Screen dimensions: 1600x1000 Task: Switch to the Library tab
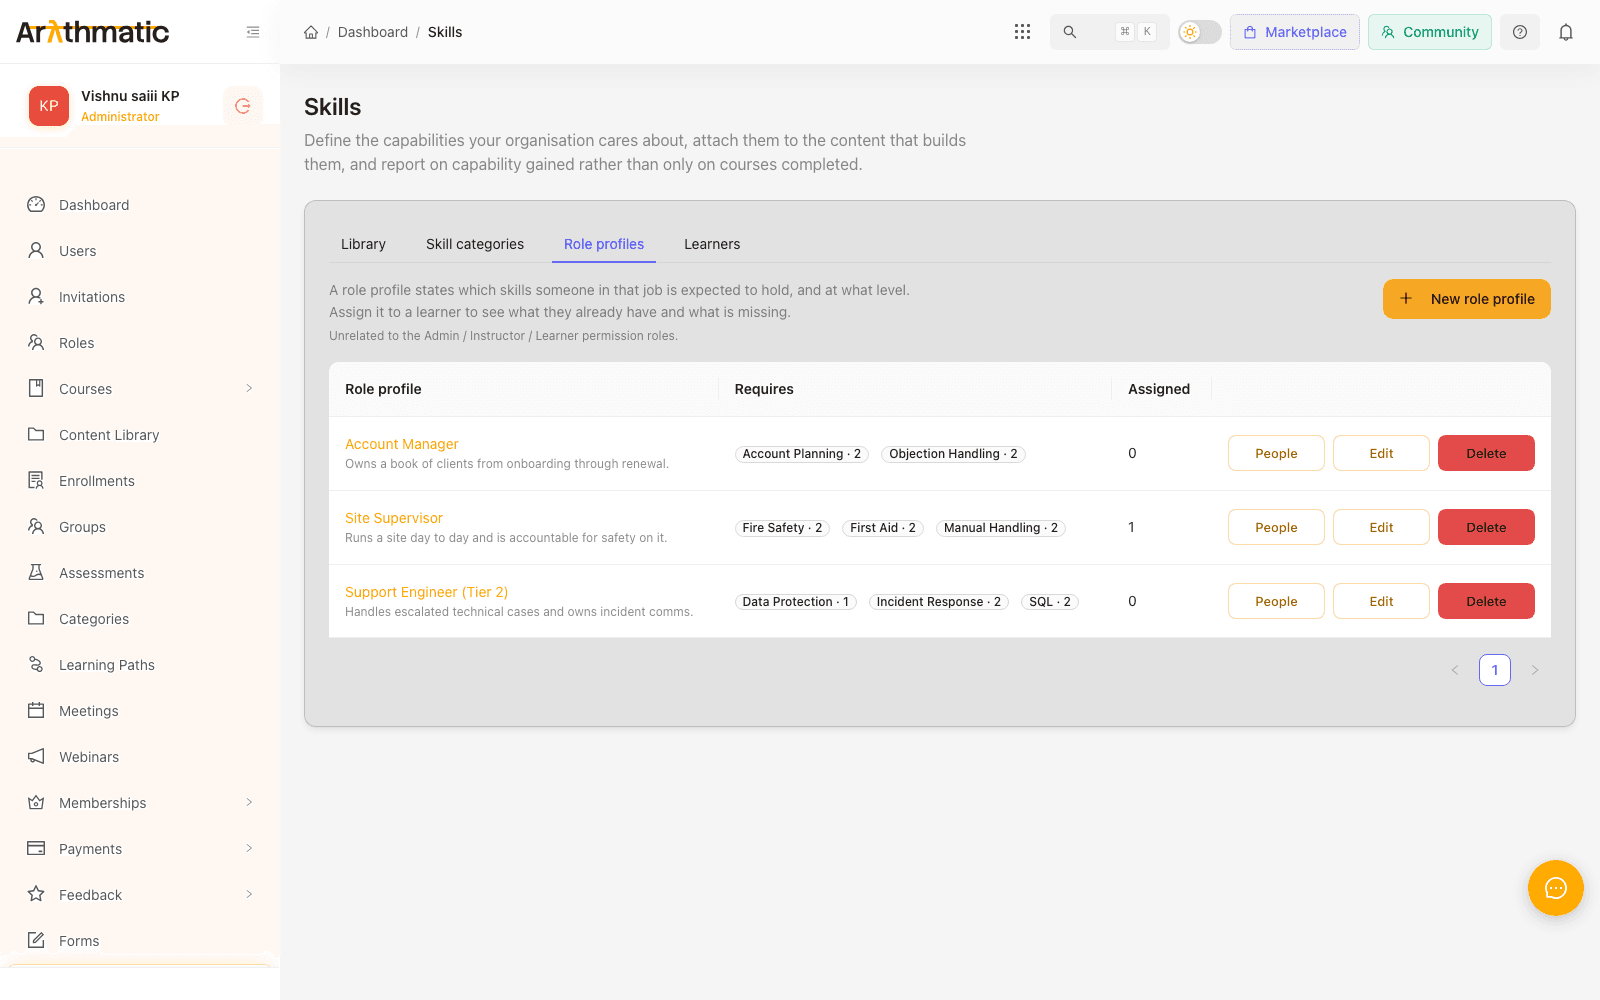(363, 244)
